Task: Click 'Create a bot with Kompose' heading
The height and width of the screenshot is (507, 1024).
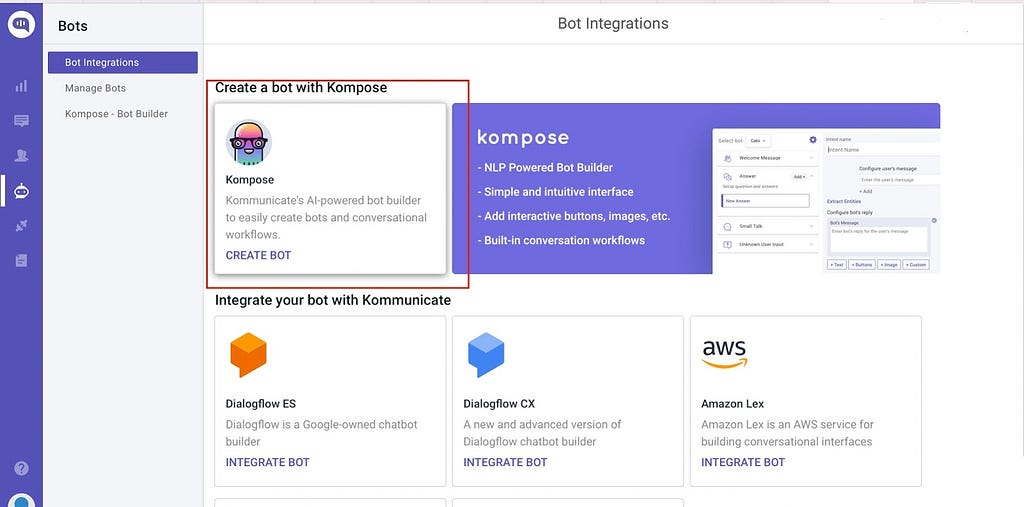Action: (301, 88)
